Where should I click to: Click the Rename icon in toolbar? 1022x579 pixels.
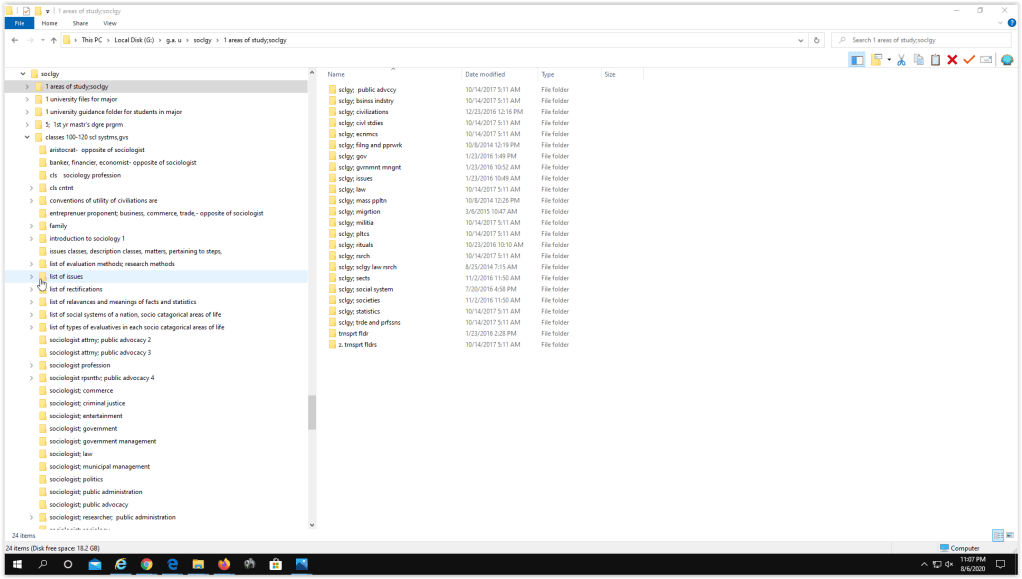coord(986,60)
